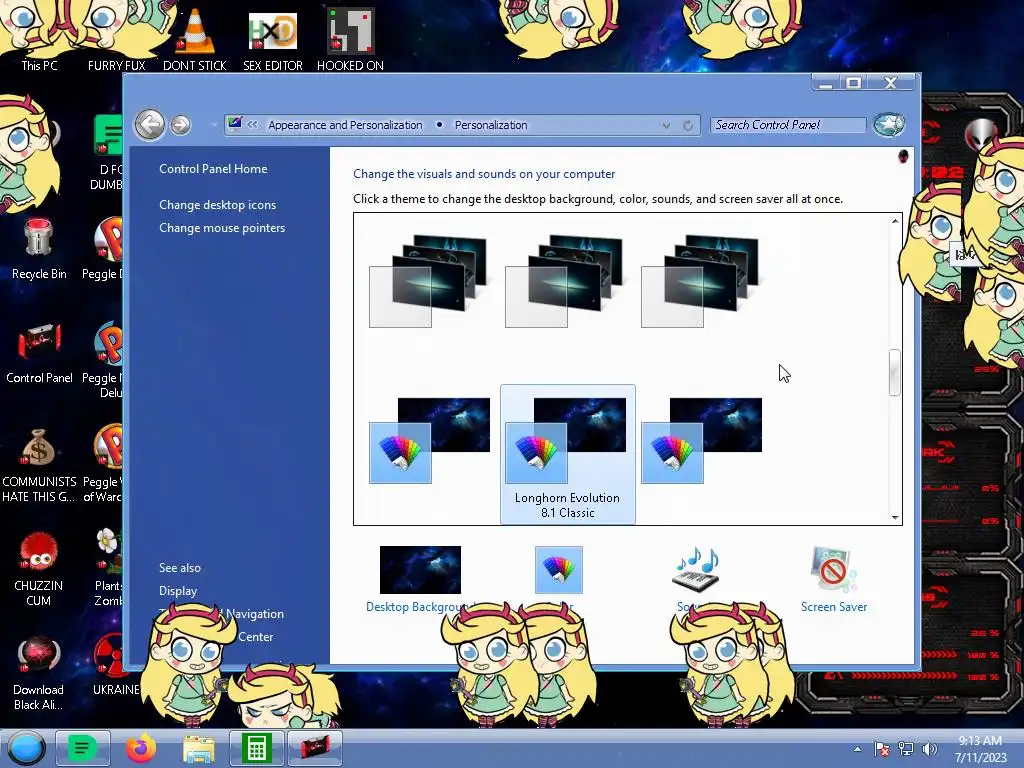The height and width of the screenshot is (768, 1024).
Task: Click the alien head icon on desktop gadget
Action: 980,134
